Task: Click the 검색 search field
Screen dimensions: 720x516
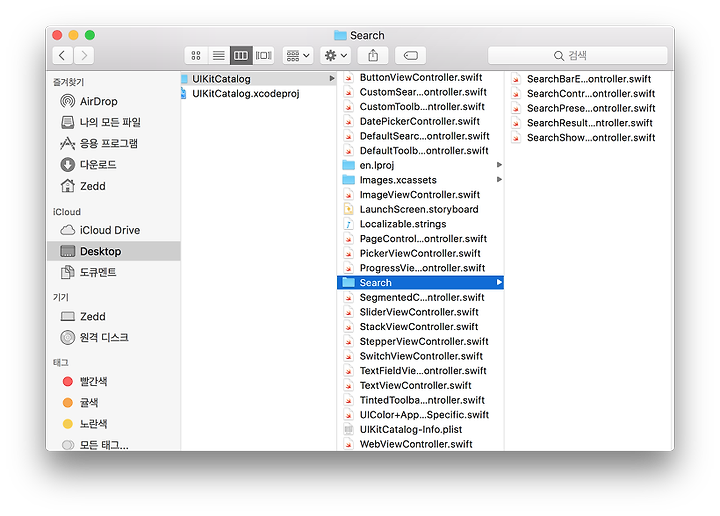Action: pyautogui.click(x=578, y=56)
